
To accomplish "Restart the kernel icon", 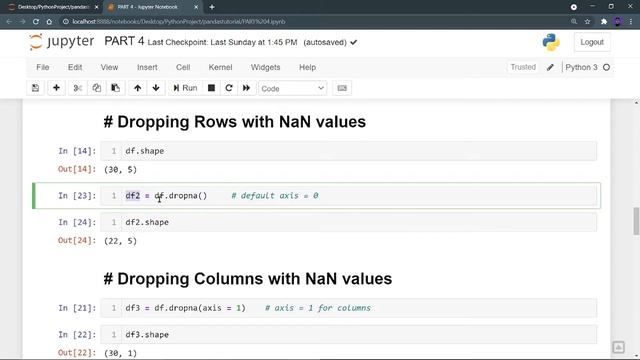I will coord(229,88).
